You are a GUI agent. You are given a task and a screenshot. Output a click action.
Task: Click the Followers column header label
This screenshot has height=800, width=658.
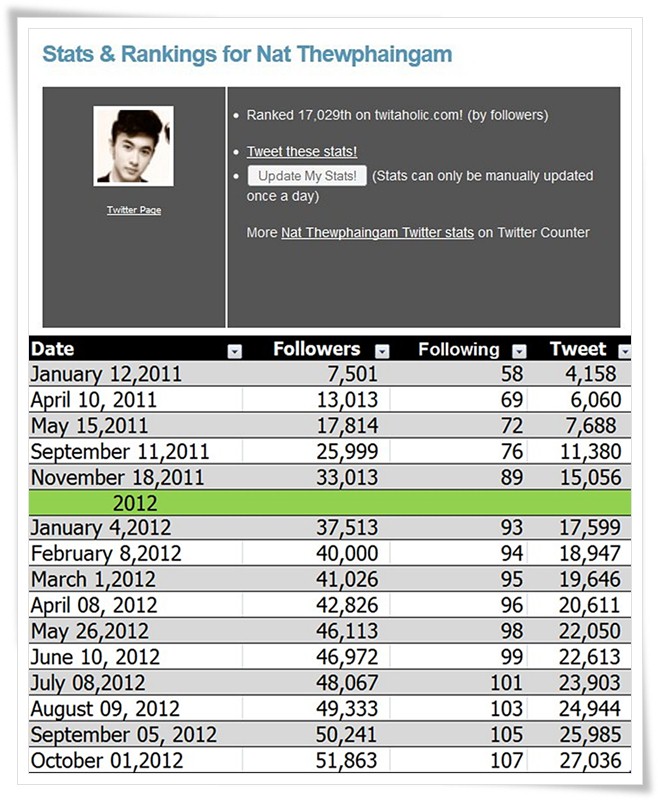(317, 349)
